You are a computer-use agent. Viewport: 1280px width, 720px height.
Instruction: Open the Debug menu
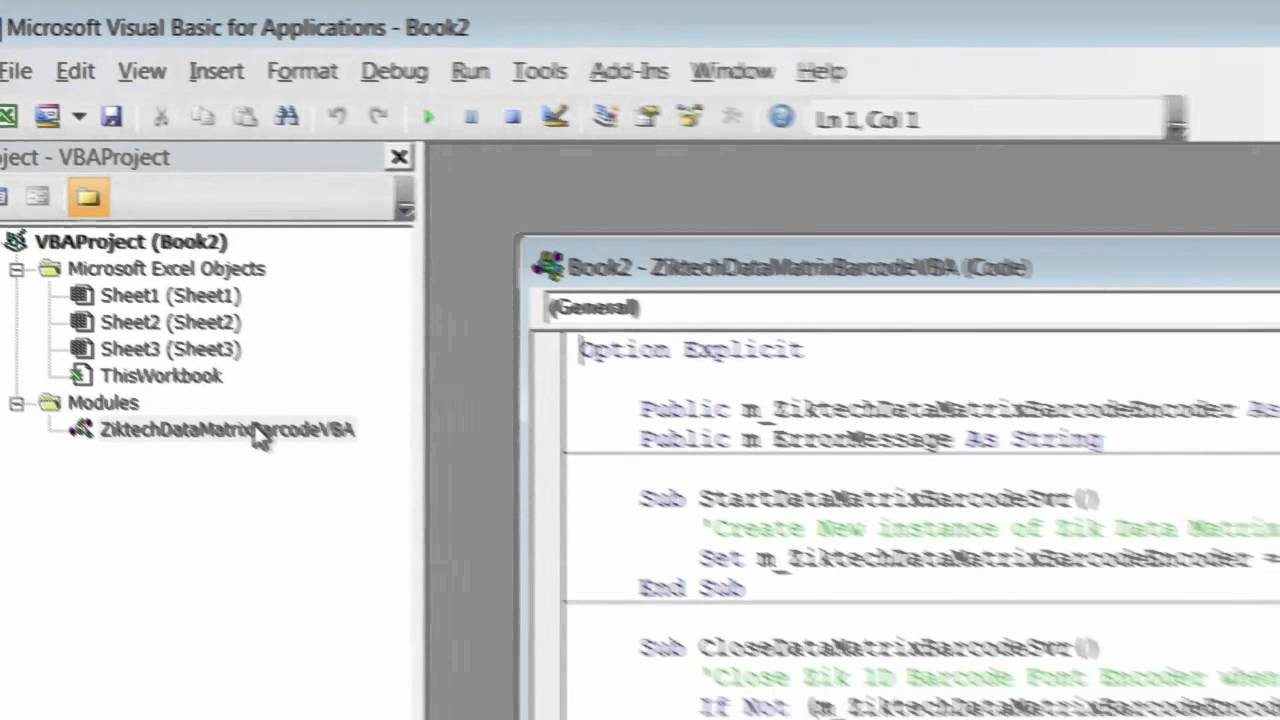coord(394,71)
